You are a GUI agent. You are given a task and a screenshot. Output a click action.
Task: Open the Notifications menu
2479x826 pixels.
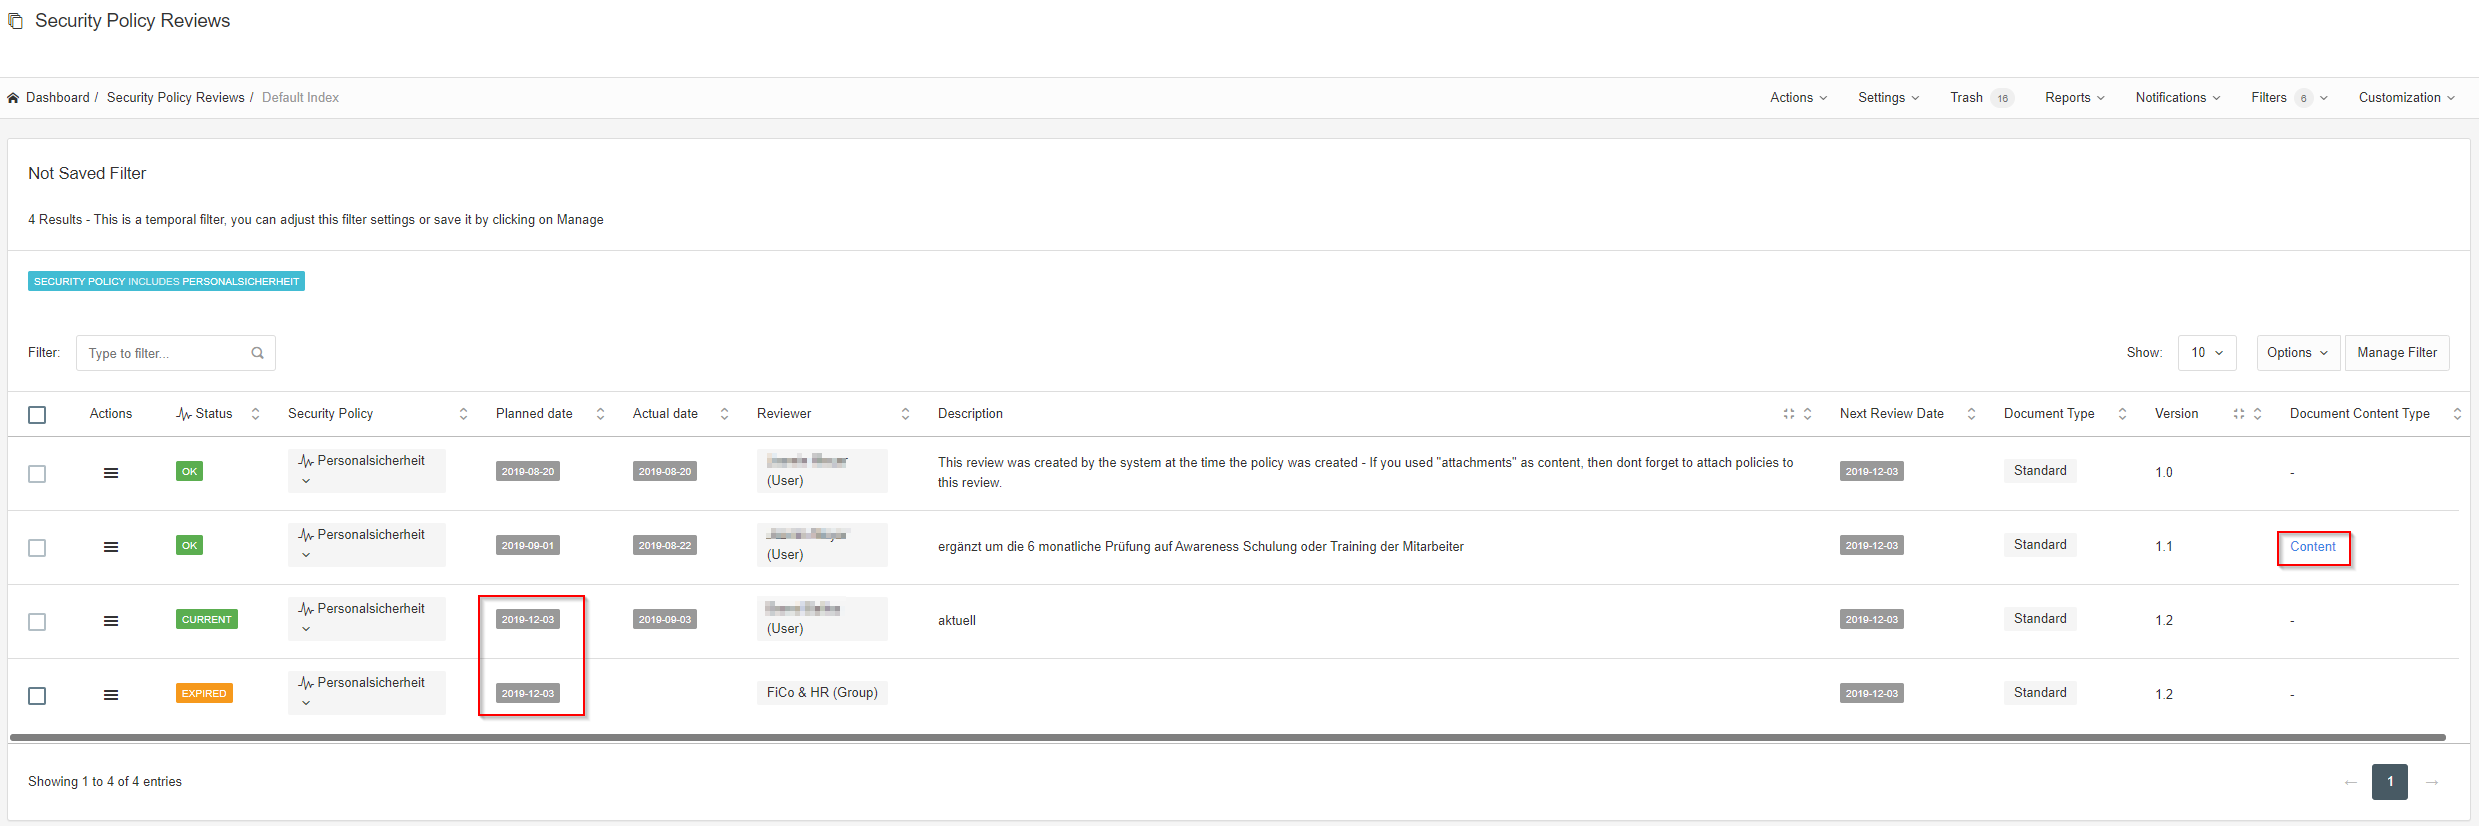click(x=2177, y=98)
